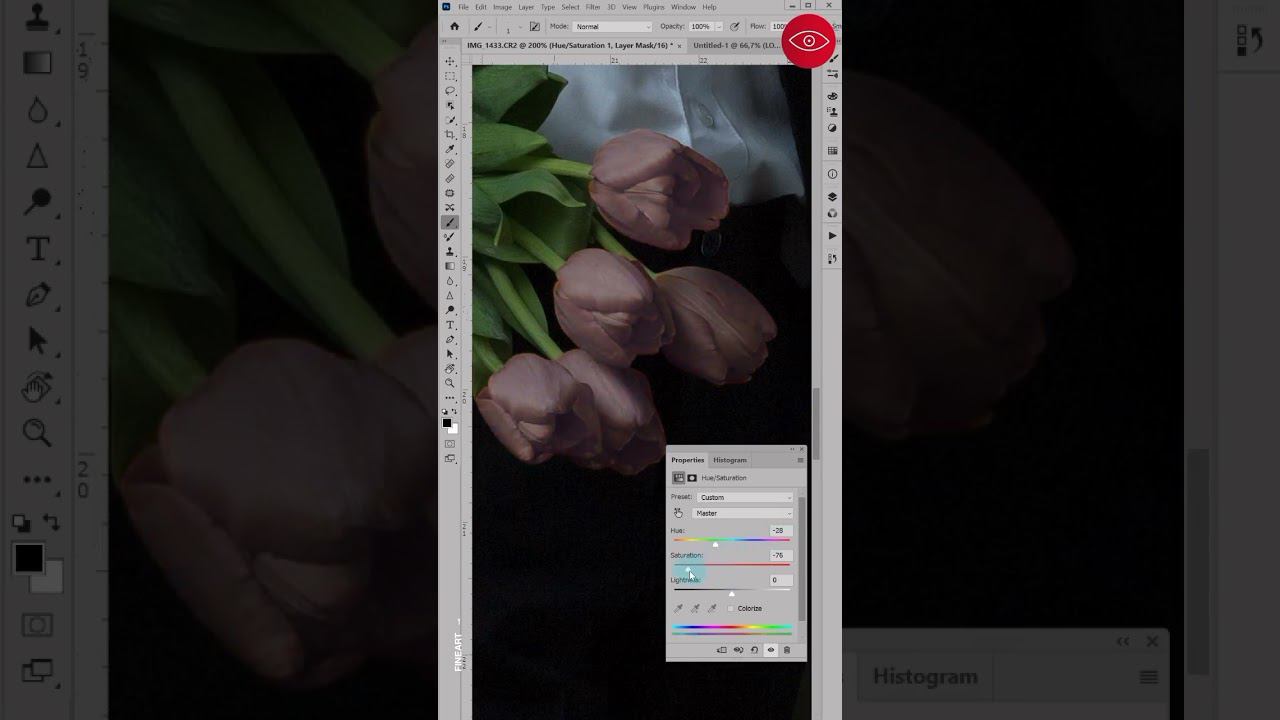Open the Master channel dropdown
Viewport: 1280px width, 720px height.
tap(742, 513)
